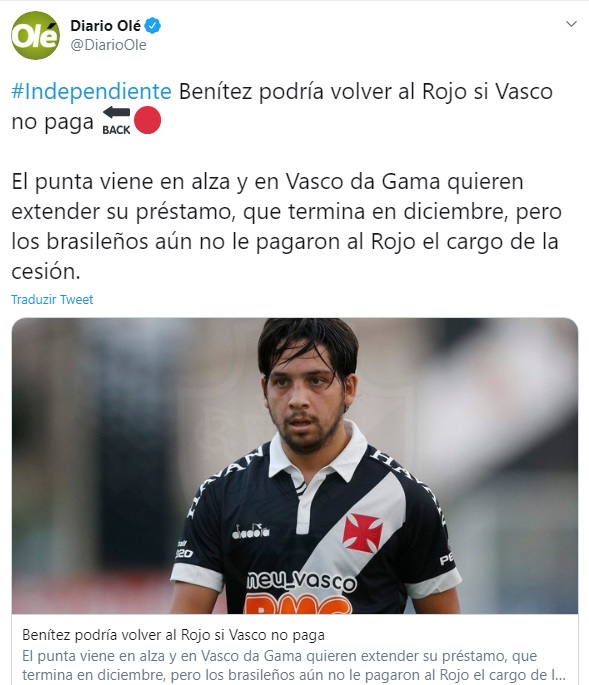Click the paragraph starting El punta viene

287,226
